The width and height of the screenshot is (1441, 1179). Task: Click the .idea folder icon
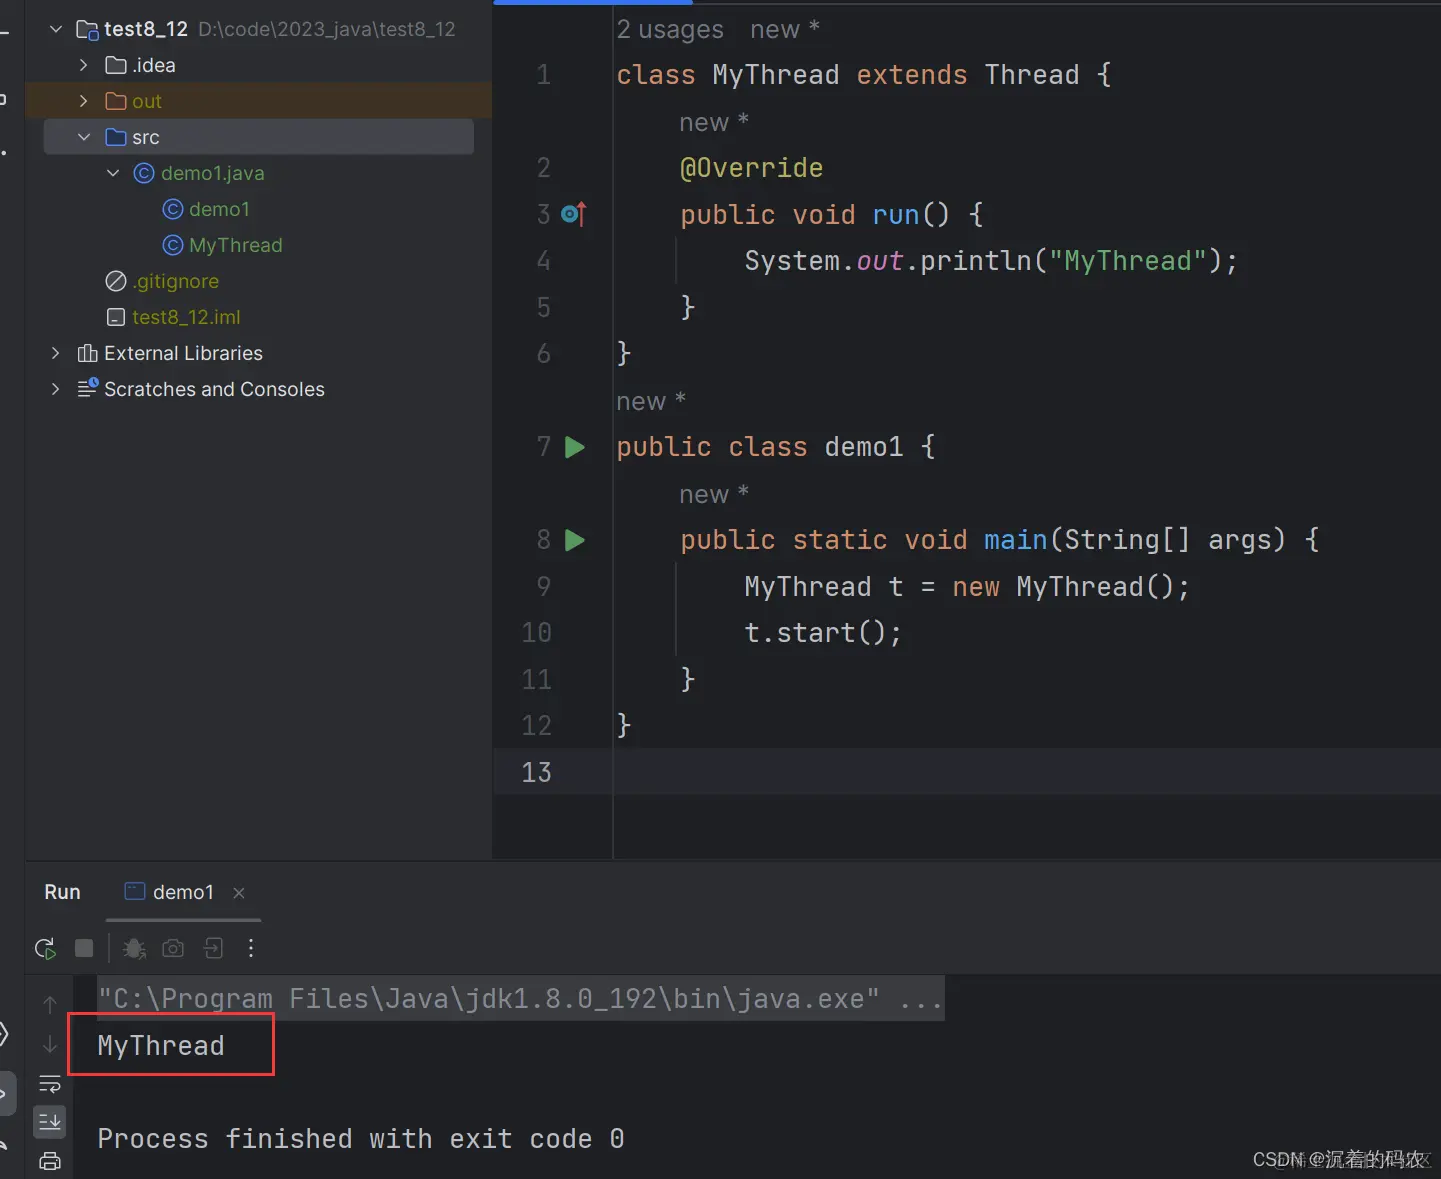116,65
